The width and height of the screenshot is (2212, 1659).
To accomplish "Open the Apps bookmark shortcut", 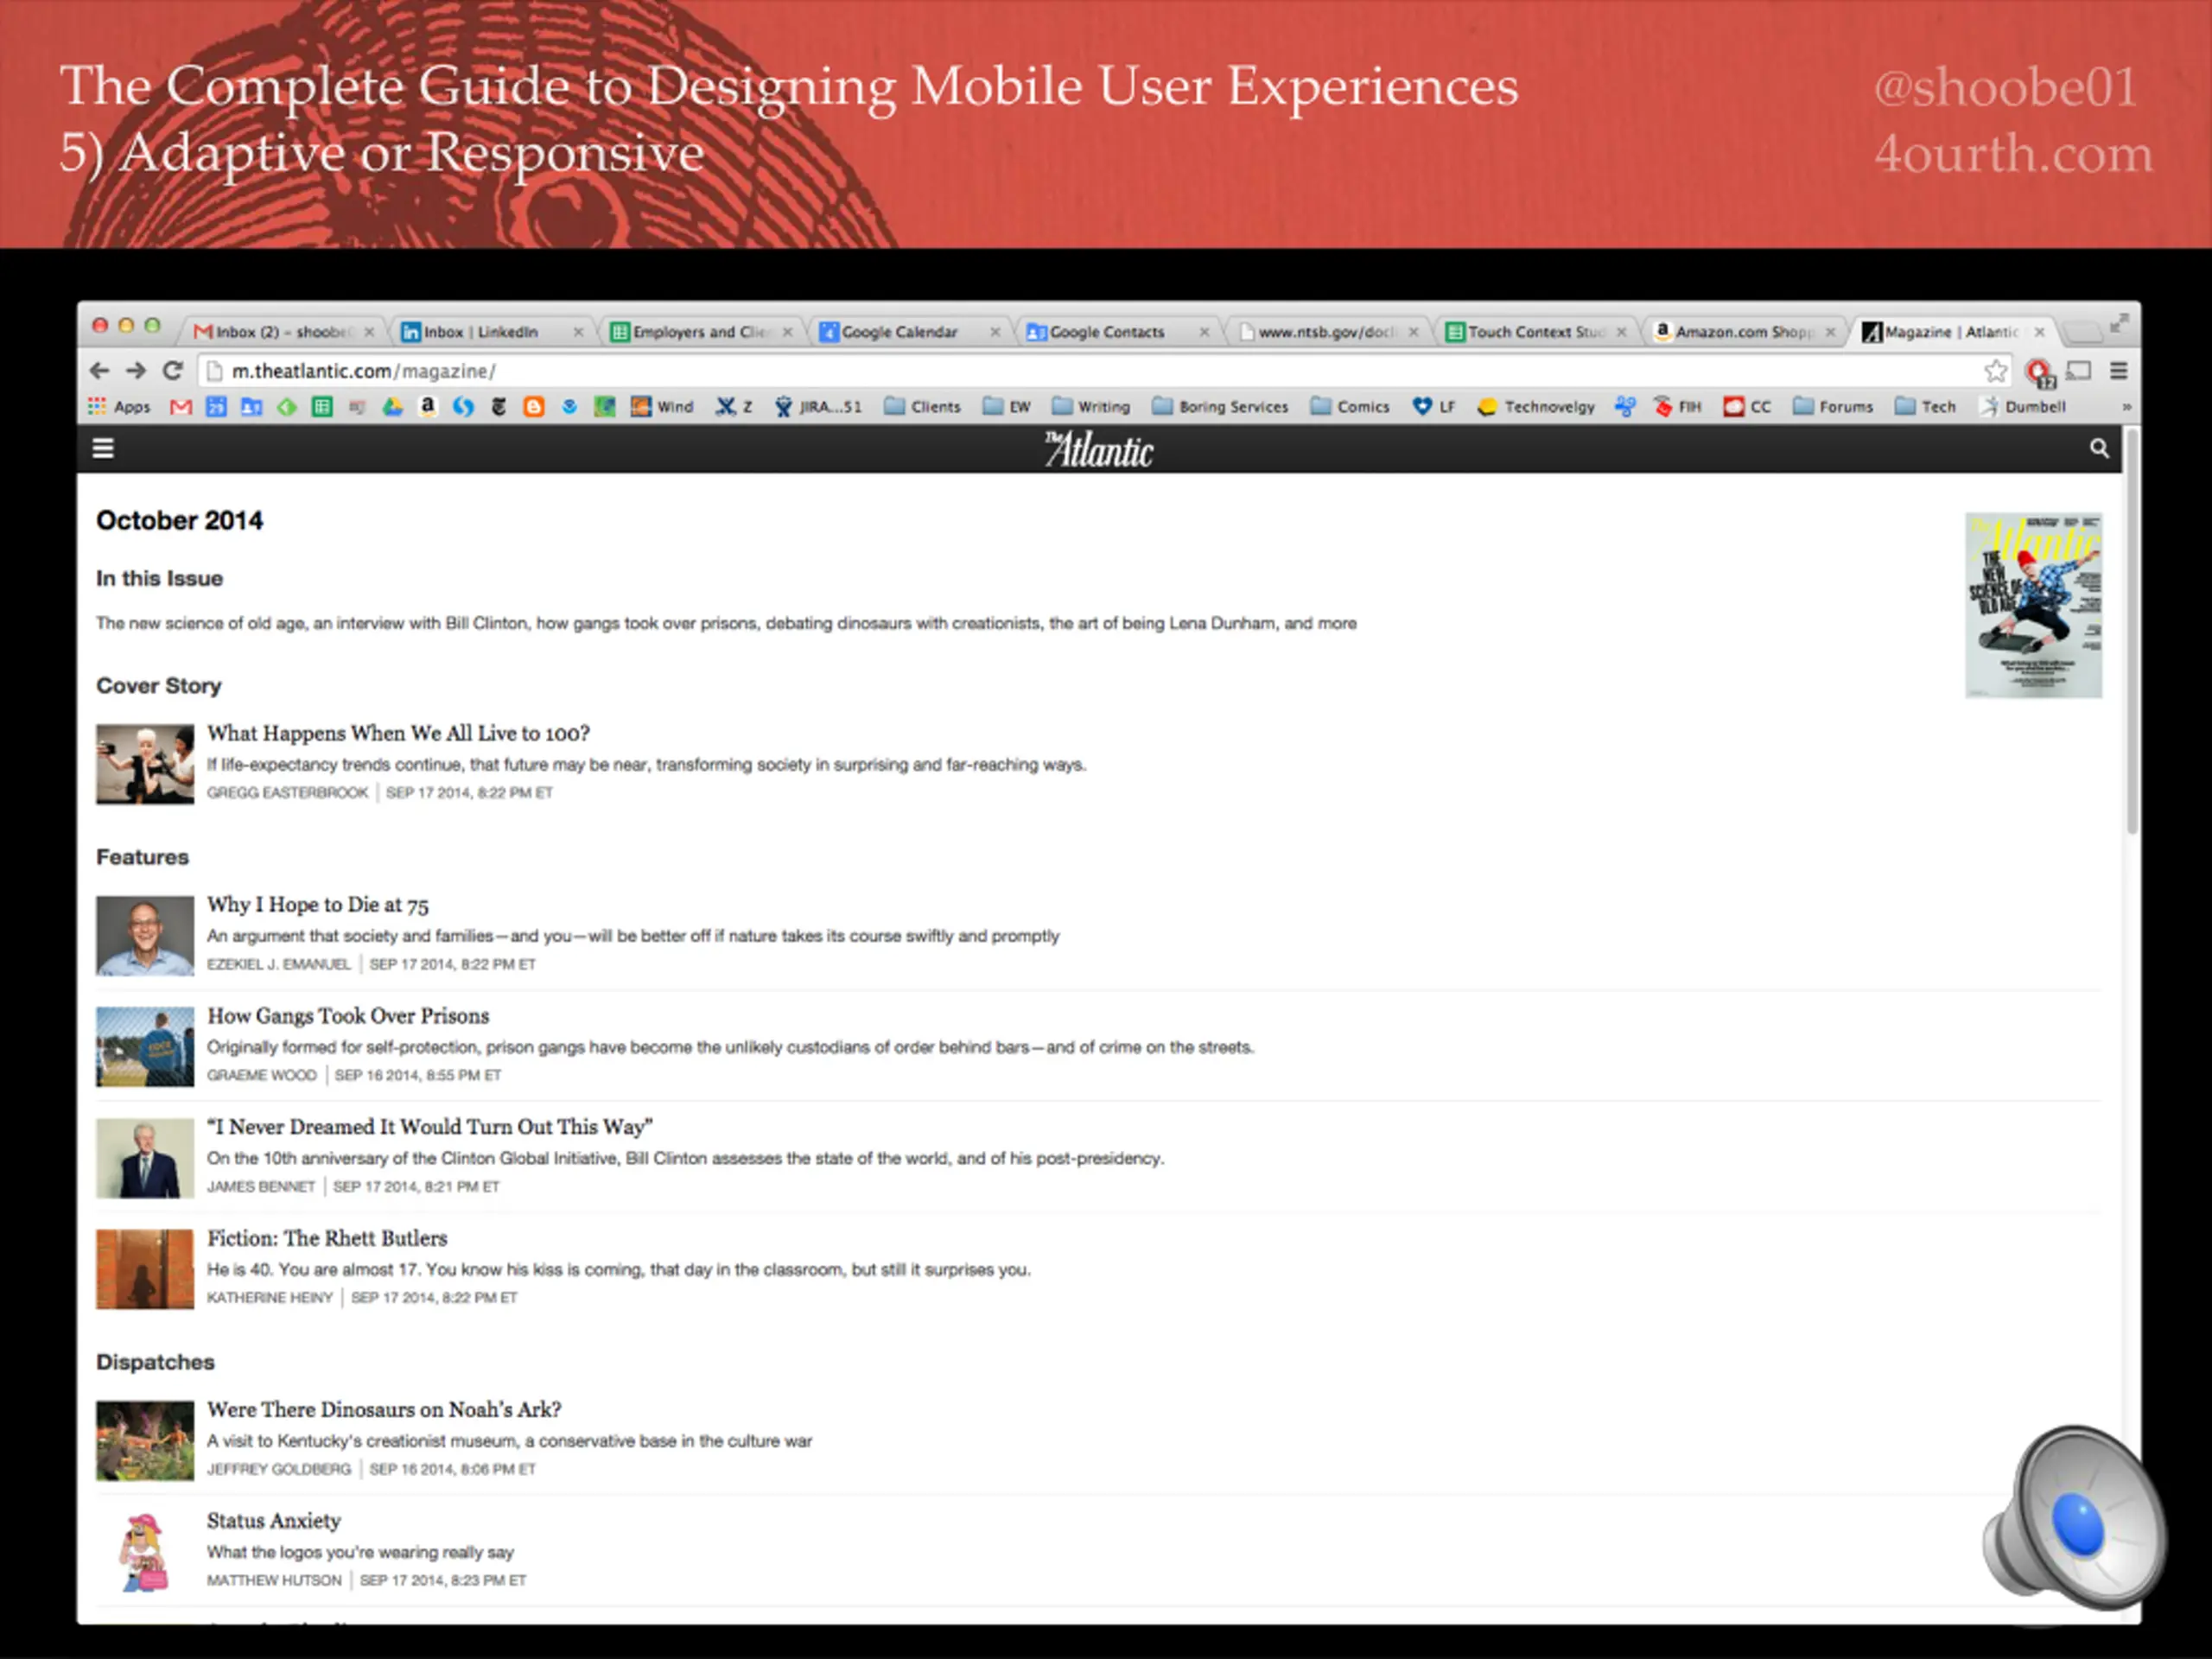I will point(119,406).
